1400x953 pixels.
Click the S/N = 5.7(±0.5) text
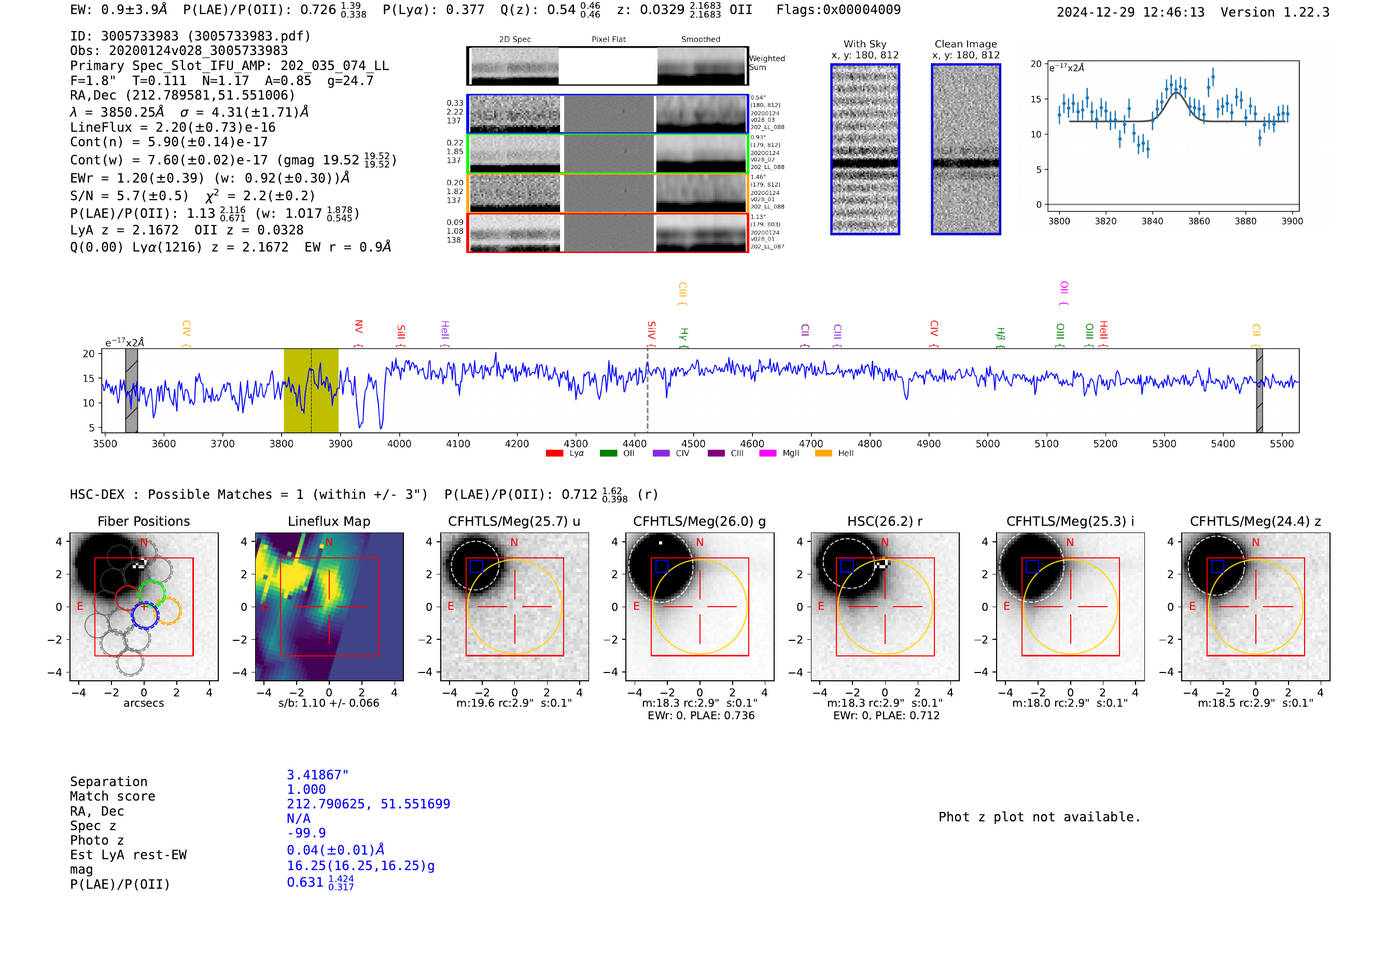coord(129,195)
